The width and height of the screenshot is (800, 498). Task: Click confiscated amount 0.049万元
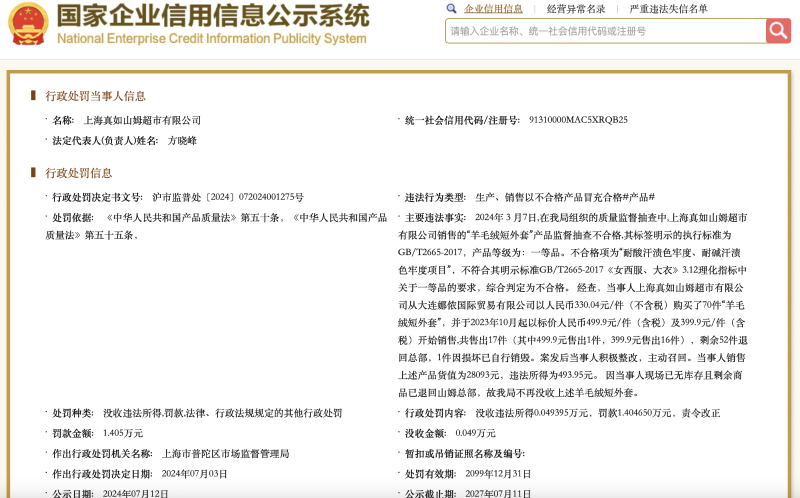pos(476,434)
